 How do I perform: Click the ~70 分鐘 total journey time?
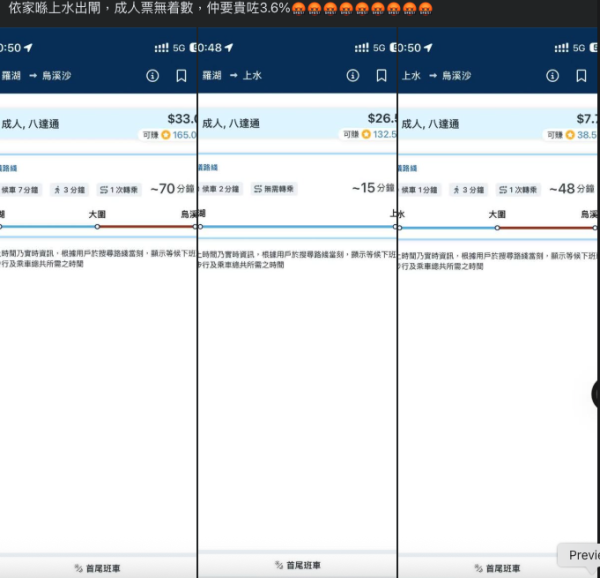(x=172, y=189)
